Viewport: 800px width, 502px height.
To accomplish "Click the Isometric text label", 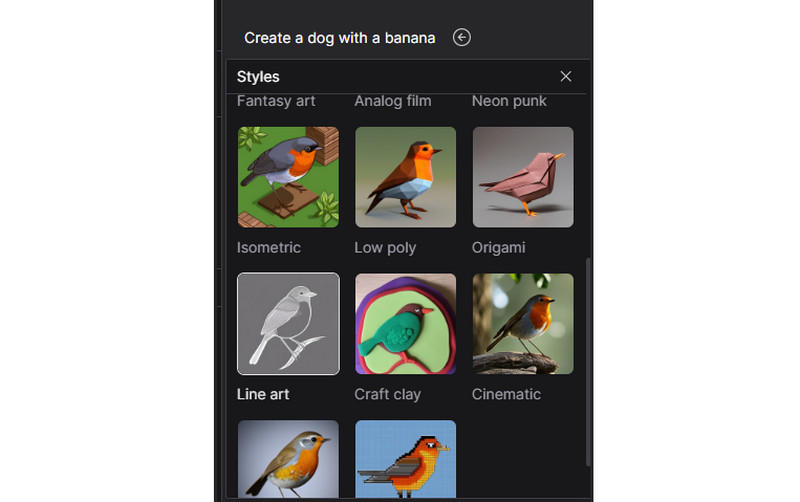I will (268, 247).
